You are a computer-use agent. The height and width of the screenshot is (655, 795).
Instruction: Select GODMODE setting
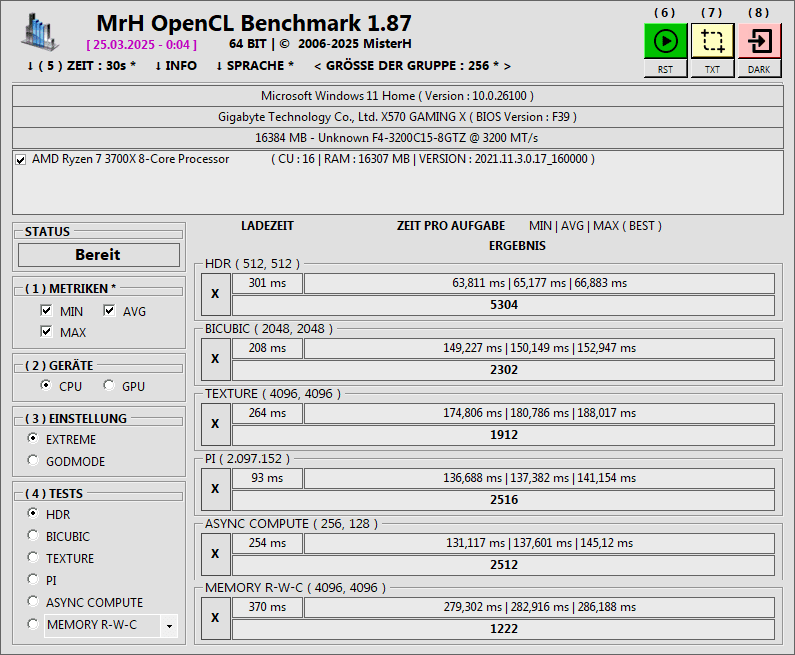click(x=33, y=460)
